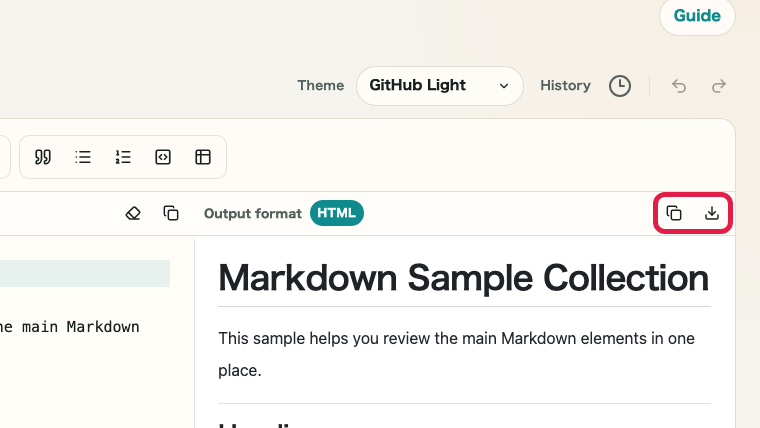
Task: Insert a bulleted list
Action: (83, 157)
